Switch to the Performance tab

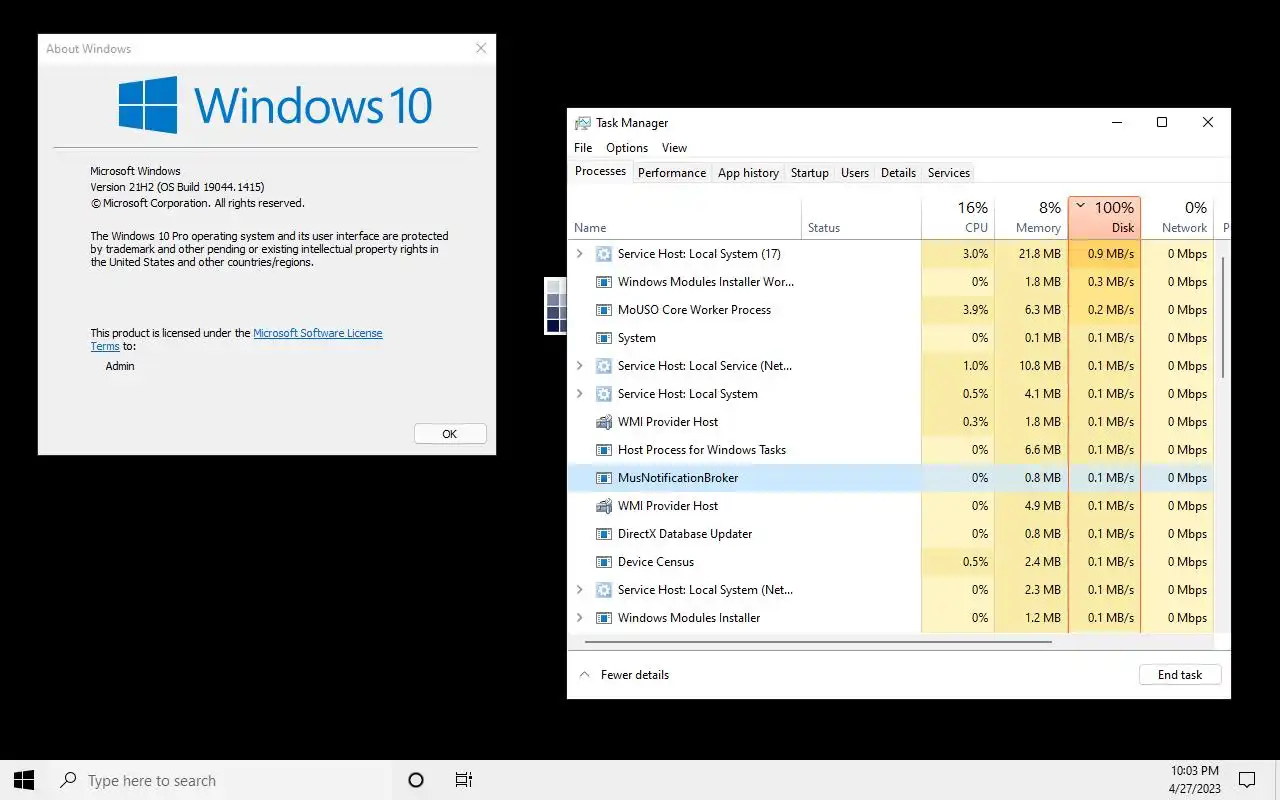pyautogui.click(x=672, y=173)
